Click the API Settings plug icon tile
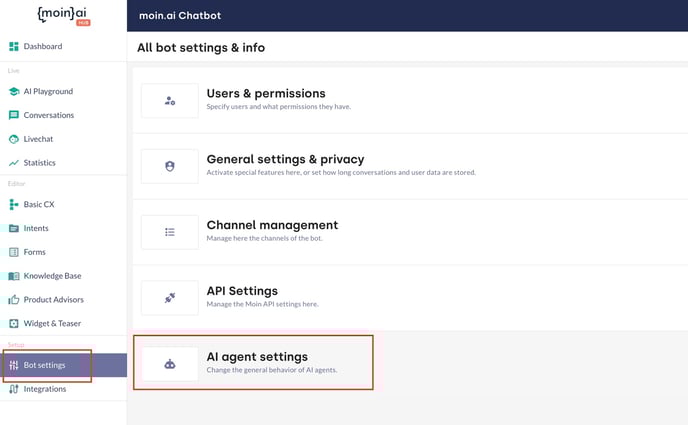Image resolution: width=688 pixels, height=425 pixels. click(170, 298)
